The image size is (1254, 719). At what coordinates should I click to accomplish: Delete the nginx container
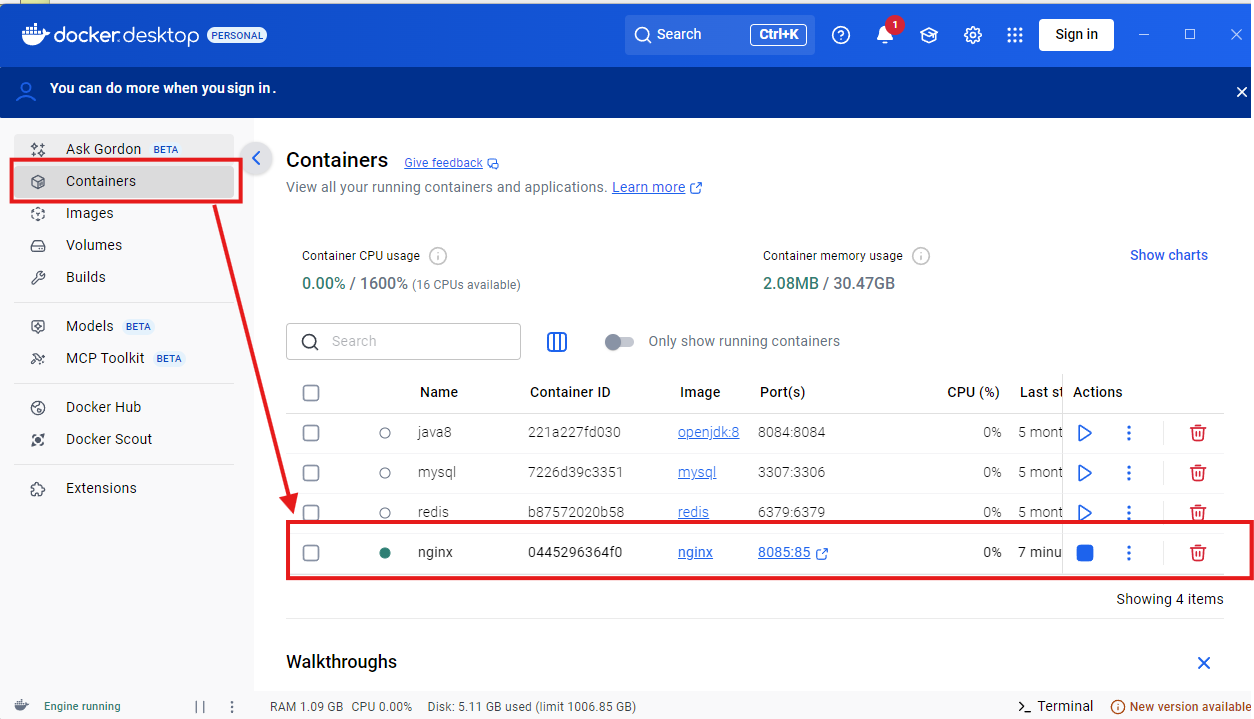click(1198, 553)
